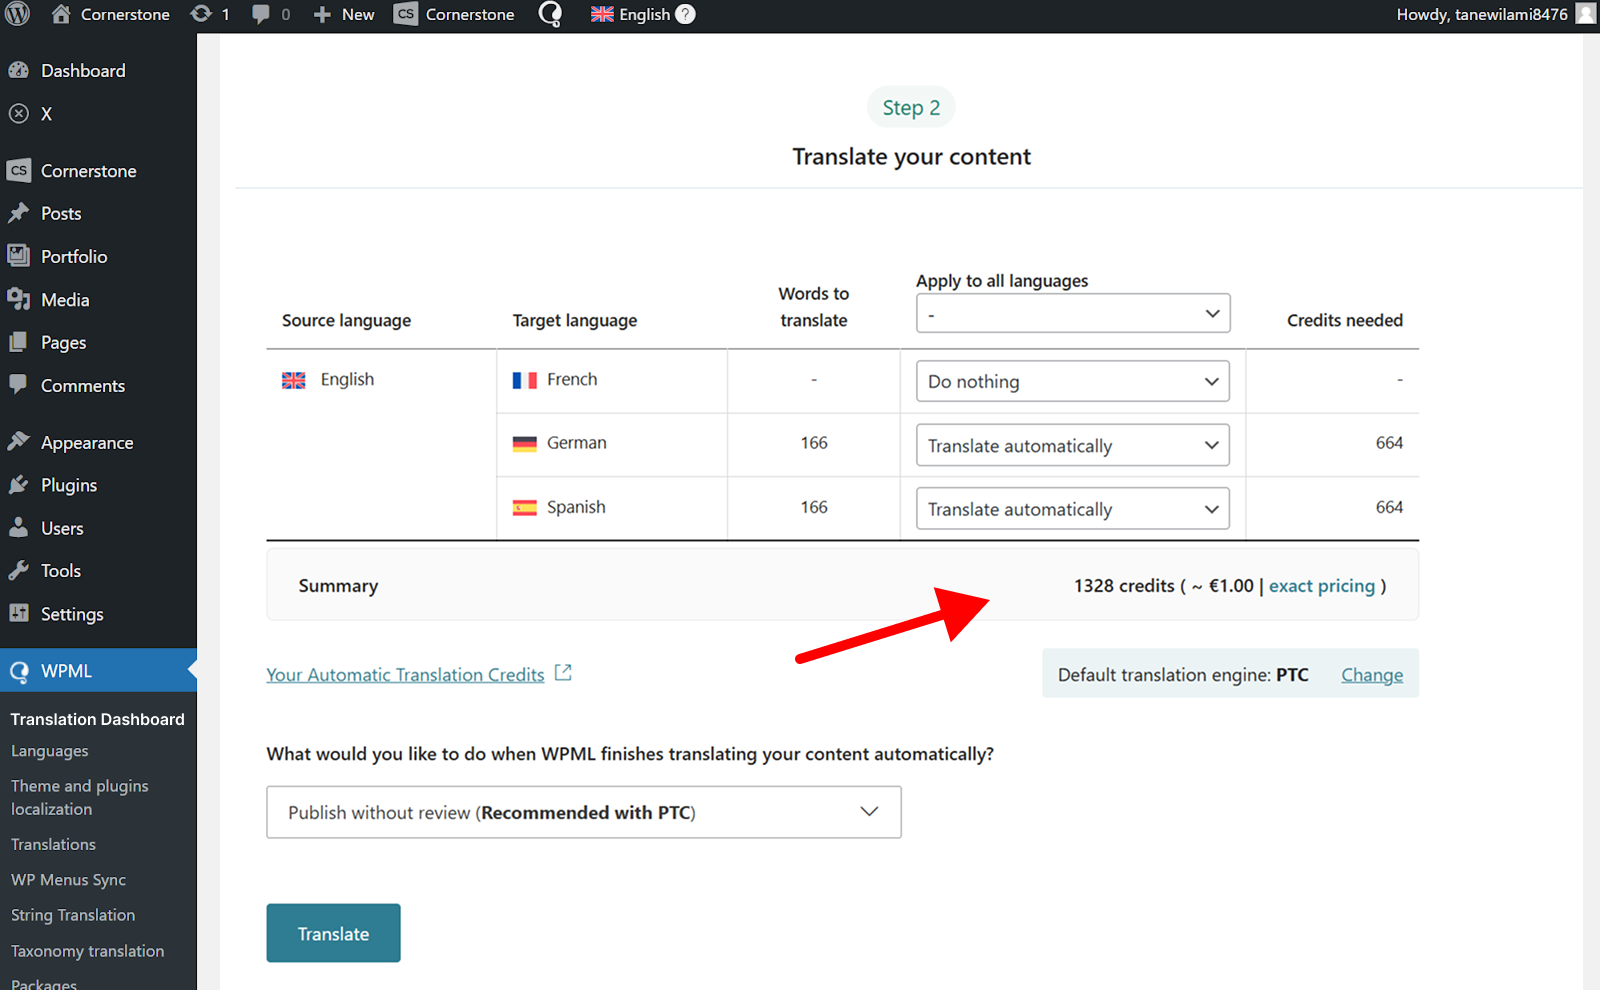Click the WPML logo icon in top bar
Viewport: 1600px width, 990px height.
pyautogui.click(x=550, y=14)
